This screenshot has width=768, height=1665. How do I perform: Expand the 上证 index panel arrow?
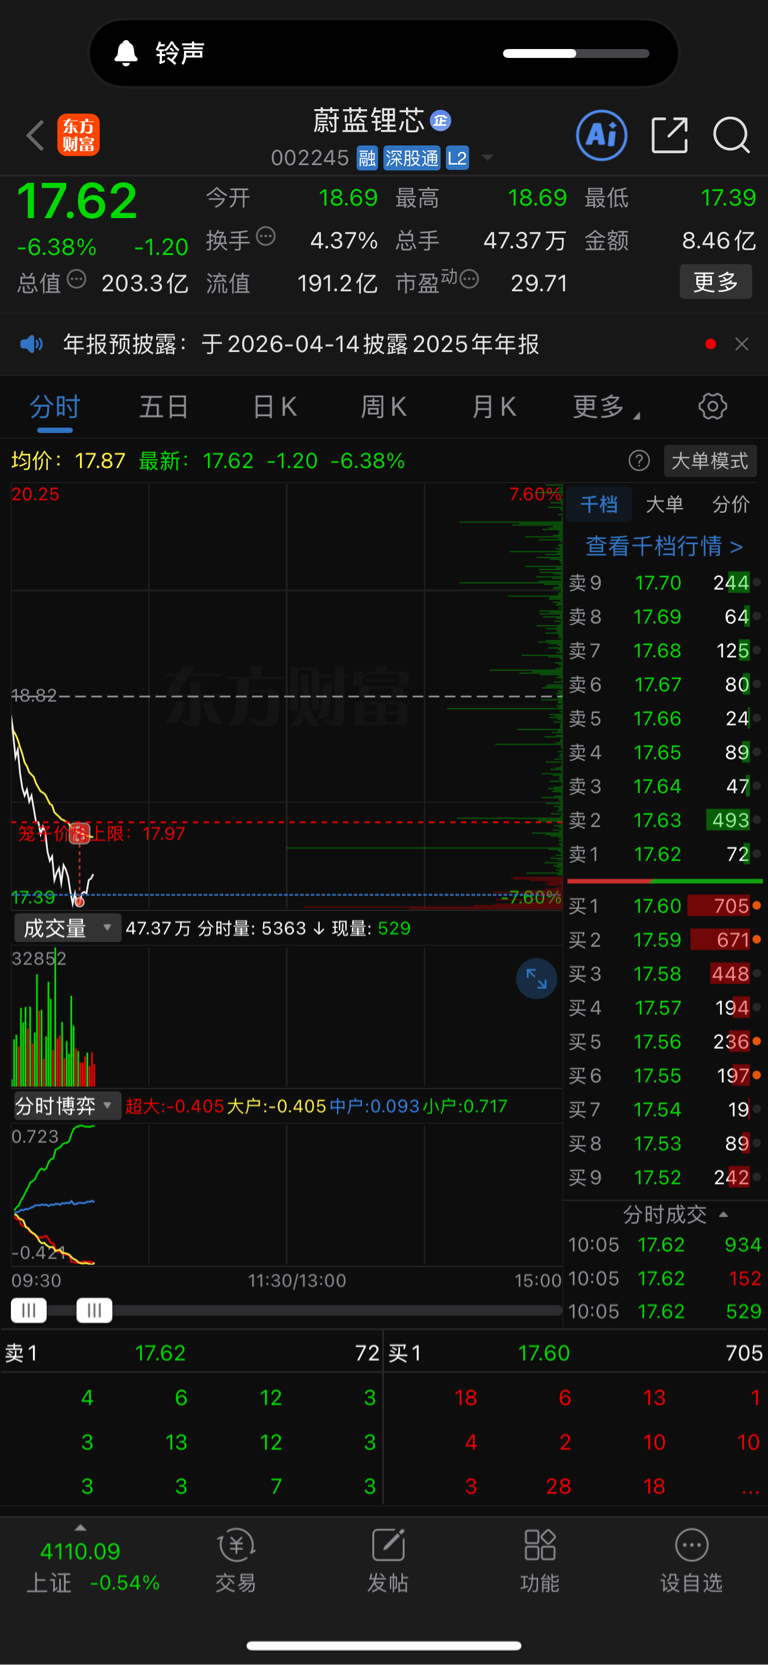tap(80, 1528)
